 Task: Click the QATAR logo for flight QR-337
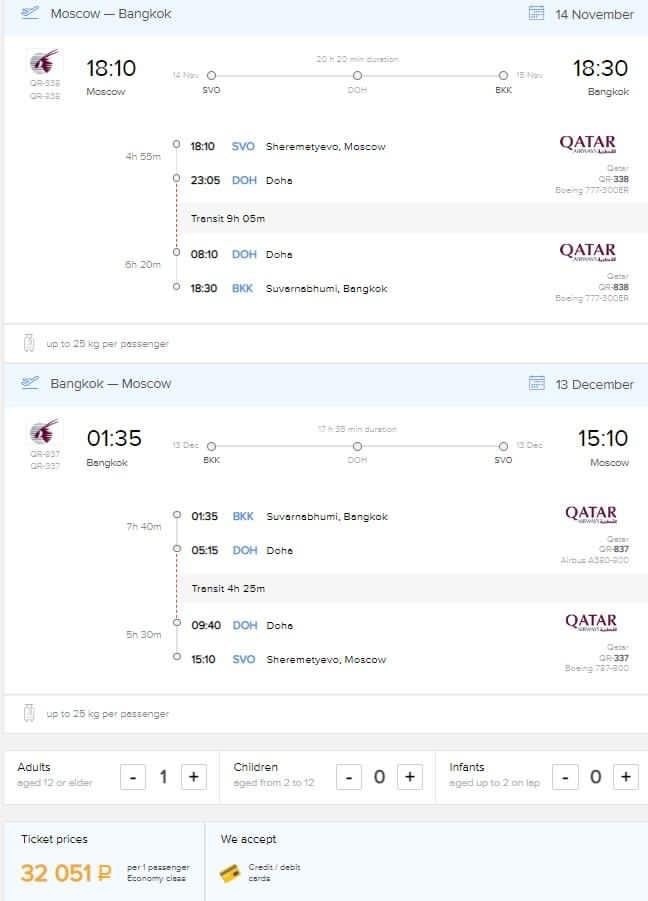[591, 622]
